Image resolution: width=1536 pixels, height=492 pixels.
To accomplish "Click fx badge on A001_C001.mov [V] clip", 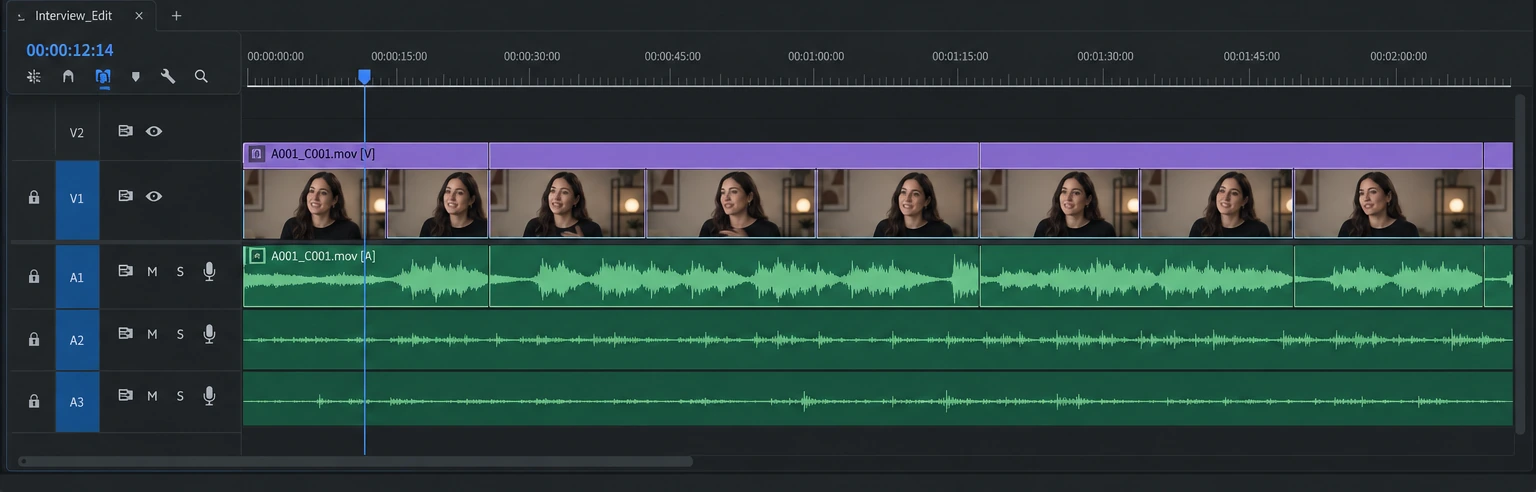I will 256,154.
